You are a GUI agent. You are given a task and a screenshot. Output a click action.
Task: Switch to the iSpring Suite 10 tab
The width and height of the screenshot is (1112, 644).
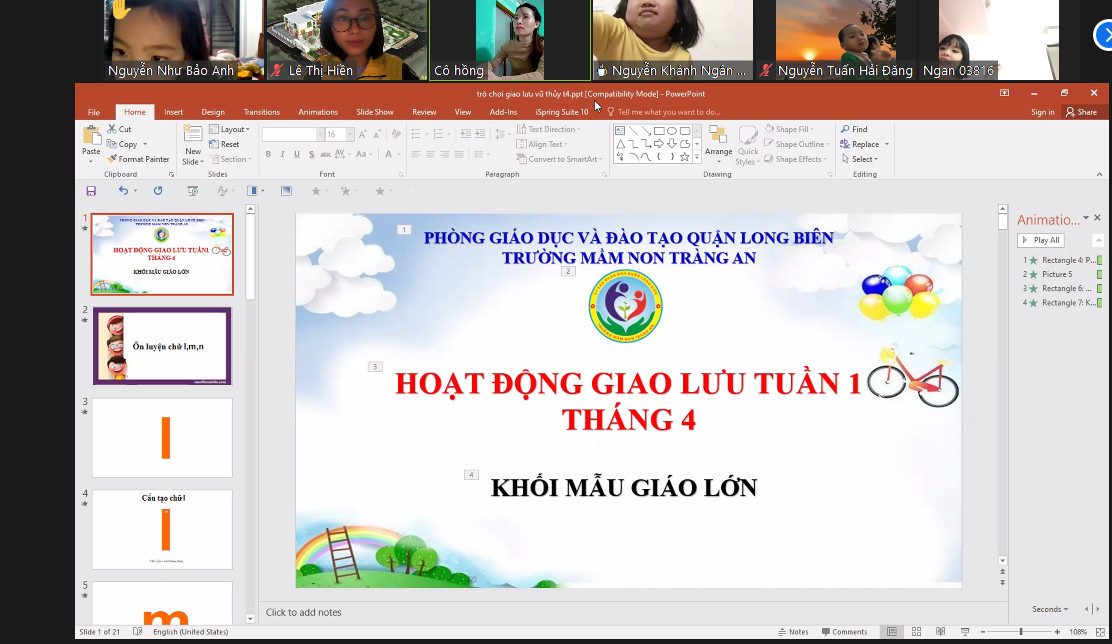click(x=561, y=112)
